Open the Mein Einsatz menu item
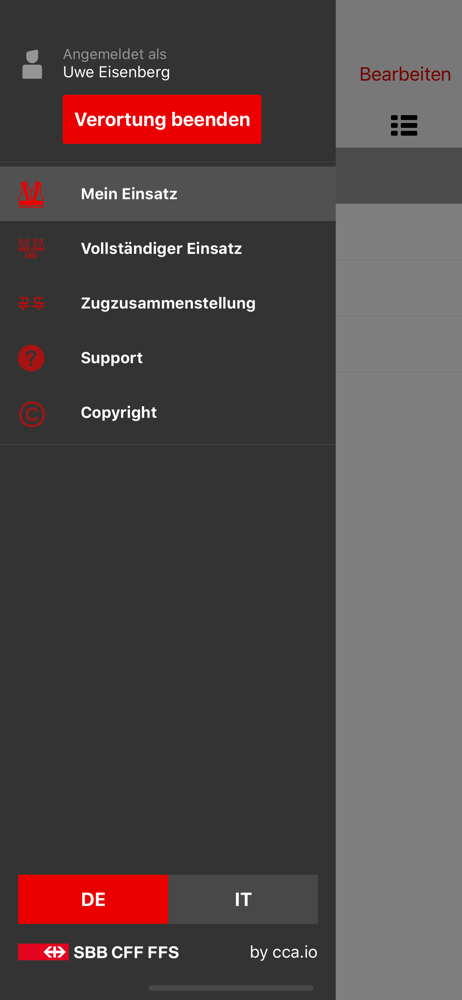Screen dimensions: 462x1000 pos(168,194)
